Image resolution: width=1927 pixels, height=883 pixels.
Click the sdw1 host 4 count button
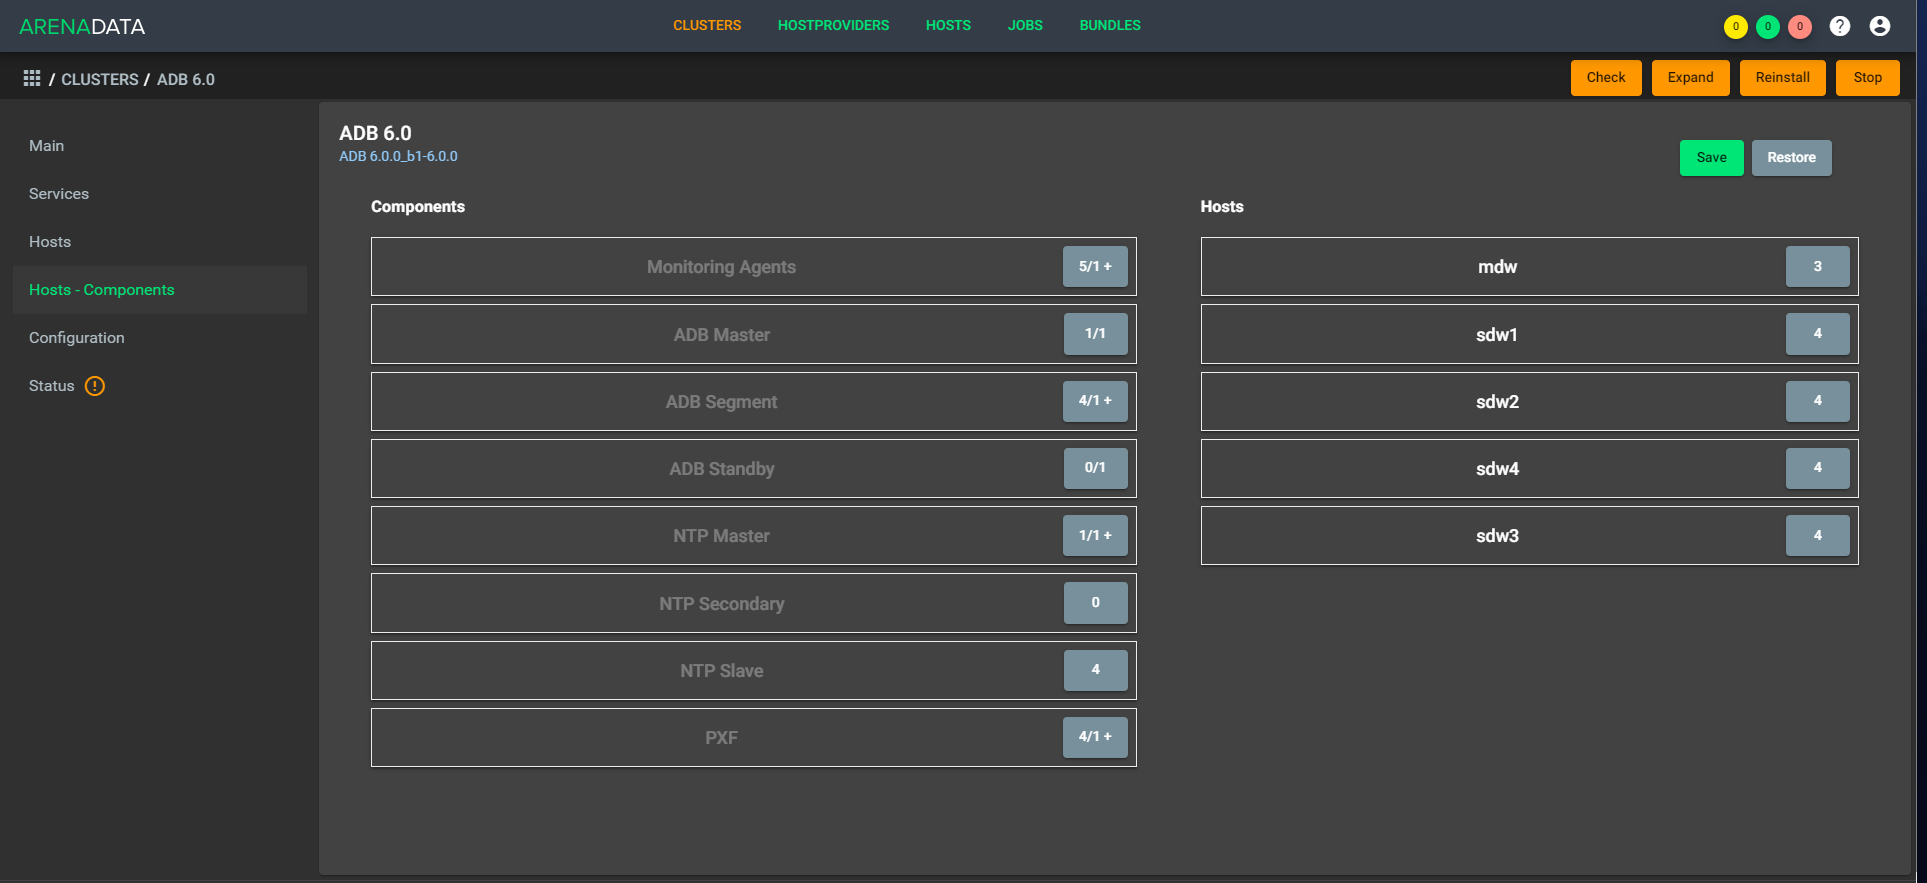[x=1818, y=334]
